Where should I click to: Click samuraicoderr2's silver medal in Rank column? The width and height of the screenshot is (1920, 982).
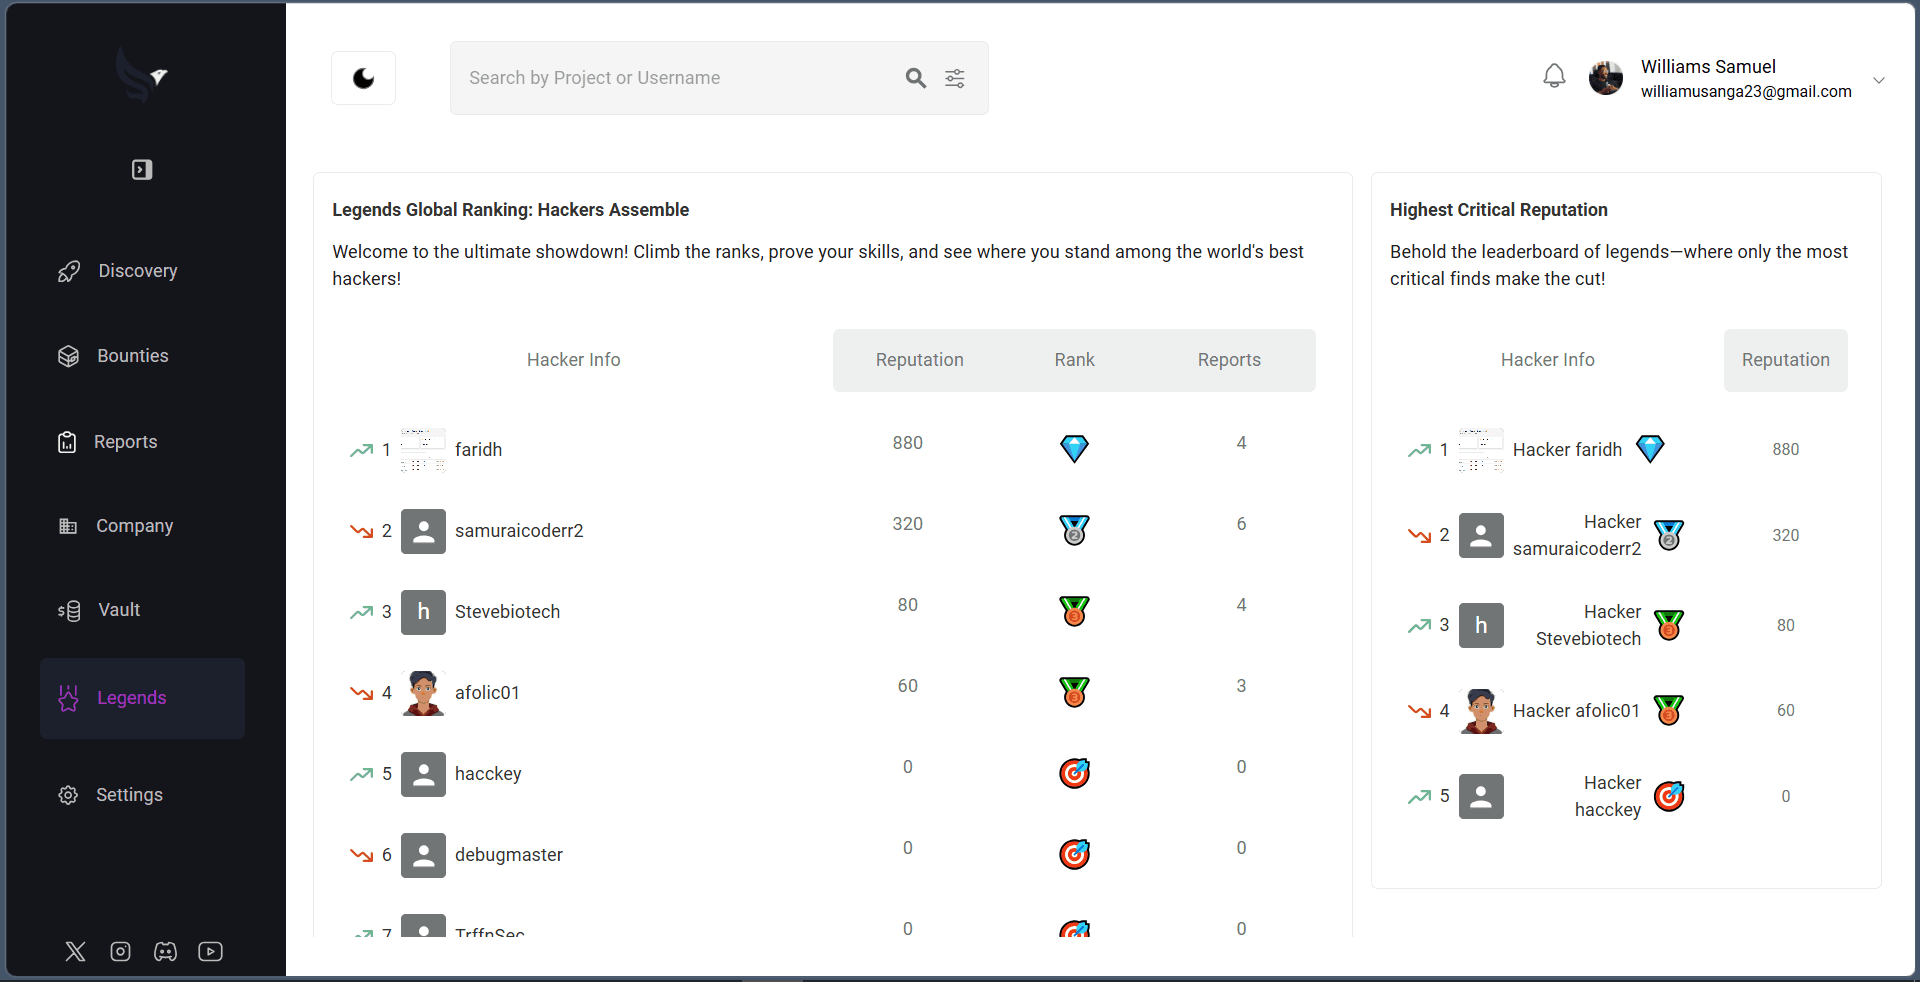[x=1074, y=530]
